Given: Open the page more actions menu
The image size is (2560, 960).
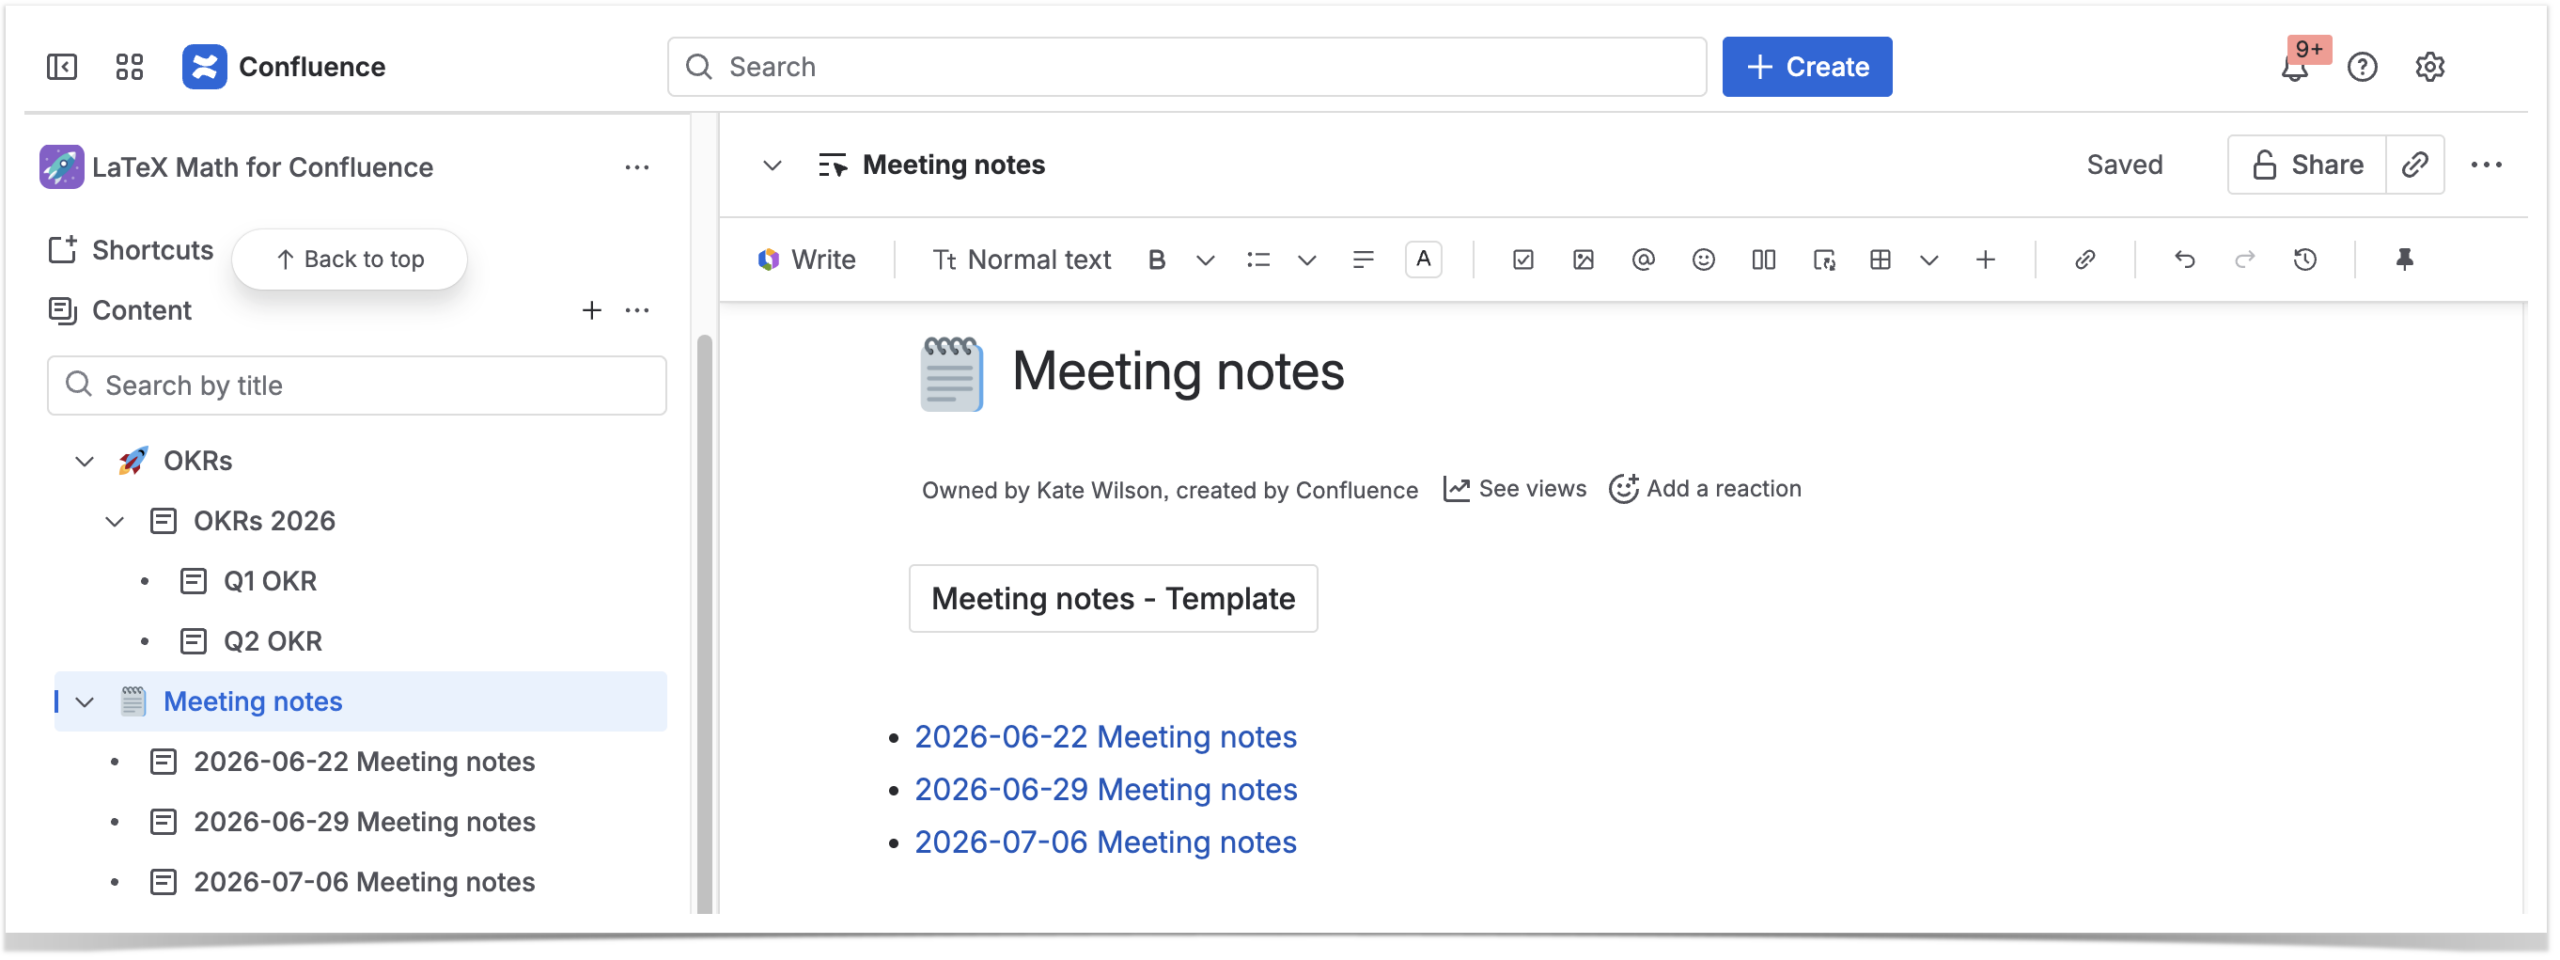Looking at the screenshot, I should point(2486,165).
